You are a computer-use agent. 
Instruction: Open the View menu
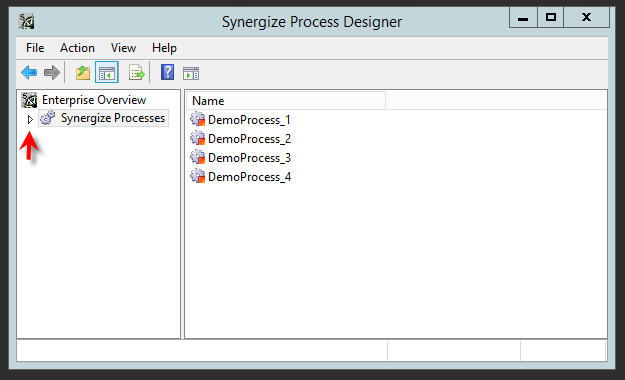(124, 48)
